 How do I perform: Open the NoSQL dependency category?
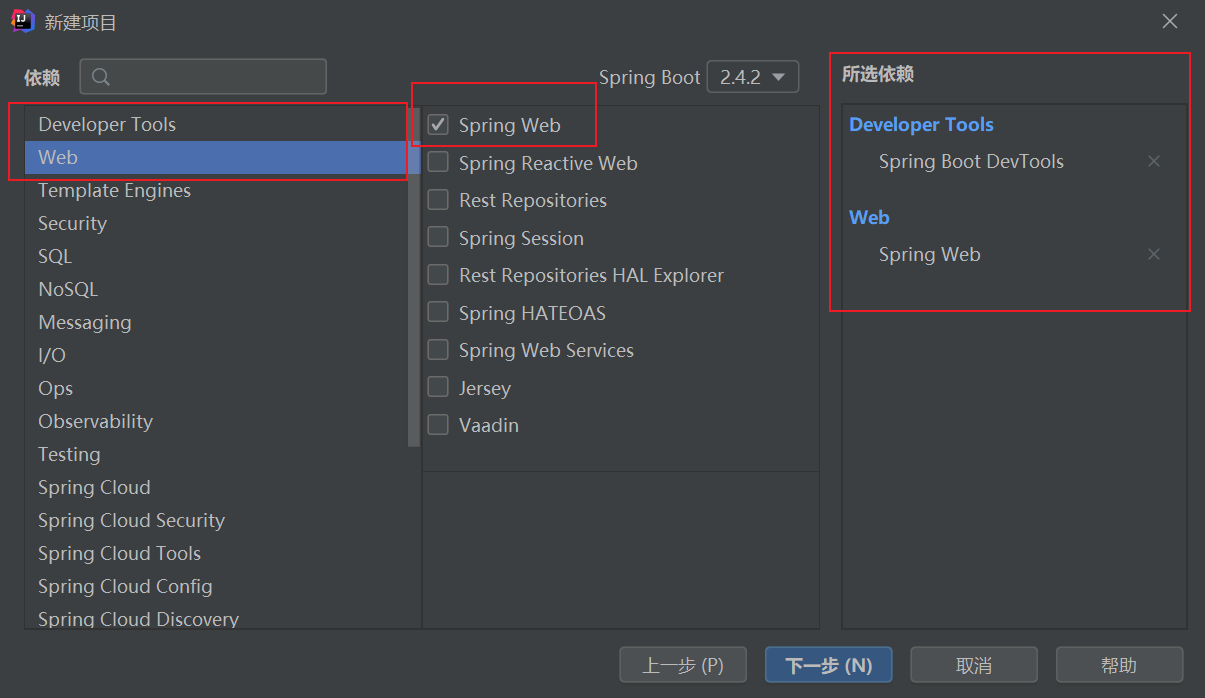tap(68, 289)
